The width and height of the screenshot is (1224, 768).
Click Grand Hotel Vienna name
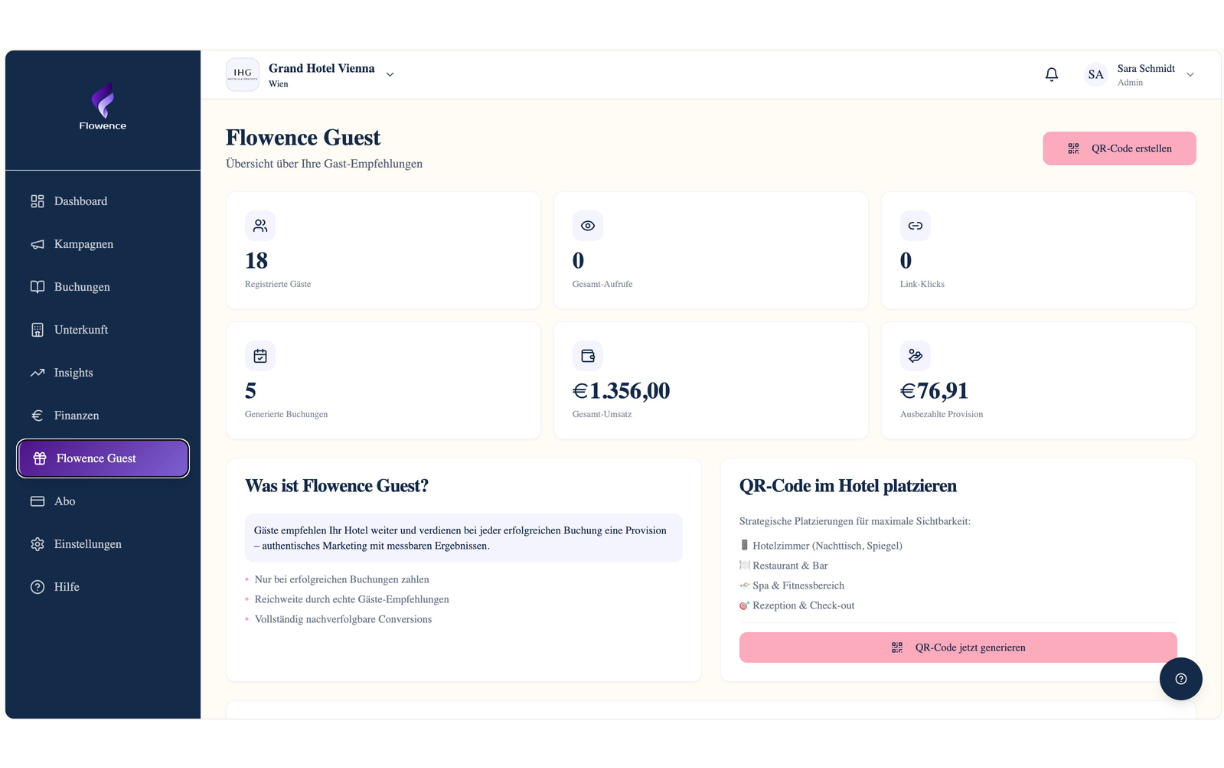click(321, 68)
